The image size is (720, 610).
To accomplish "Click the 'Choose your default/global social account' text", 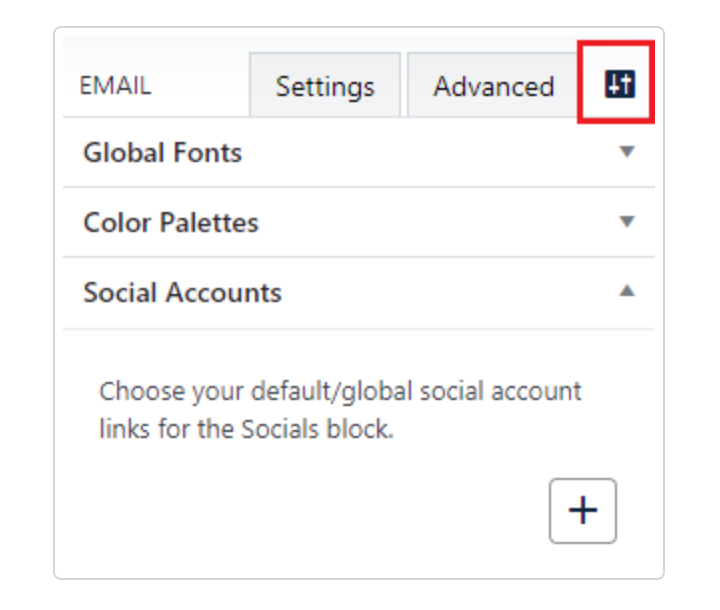I will tap(340, 390).
